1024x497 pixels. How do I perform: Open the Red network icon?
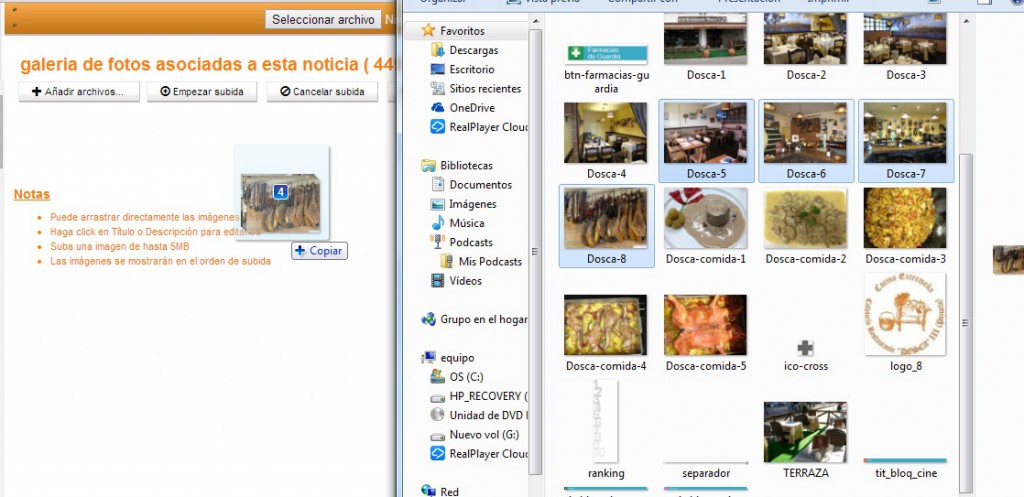pyautogui.click(x=428, y=490)
